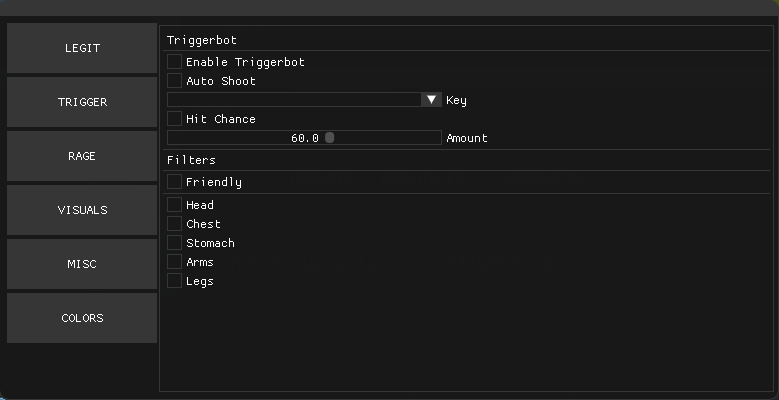This screenshot has height=400, width=779.
Task: Select the RAGE tab
Action: [x=82, y=156]
